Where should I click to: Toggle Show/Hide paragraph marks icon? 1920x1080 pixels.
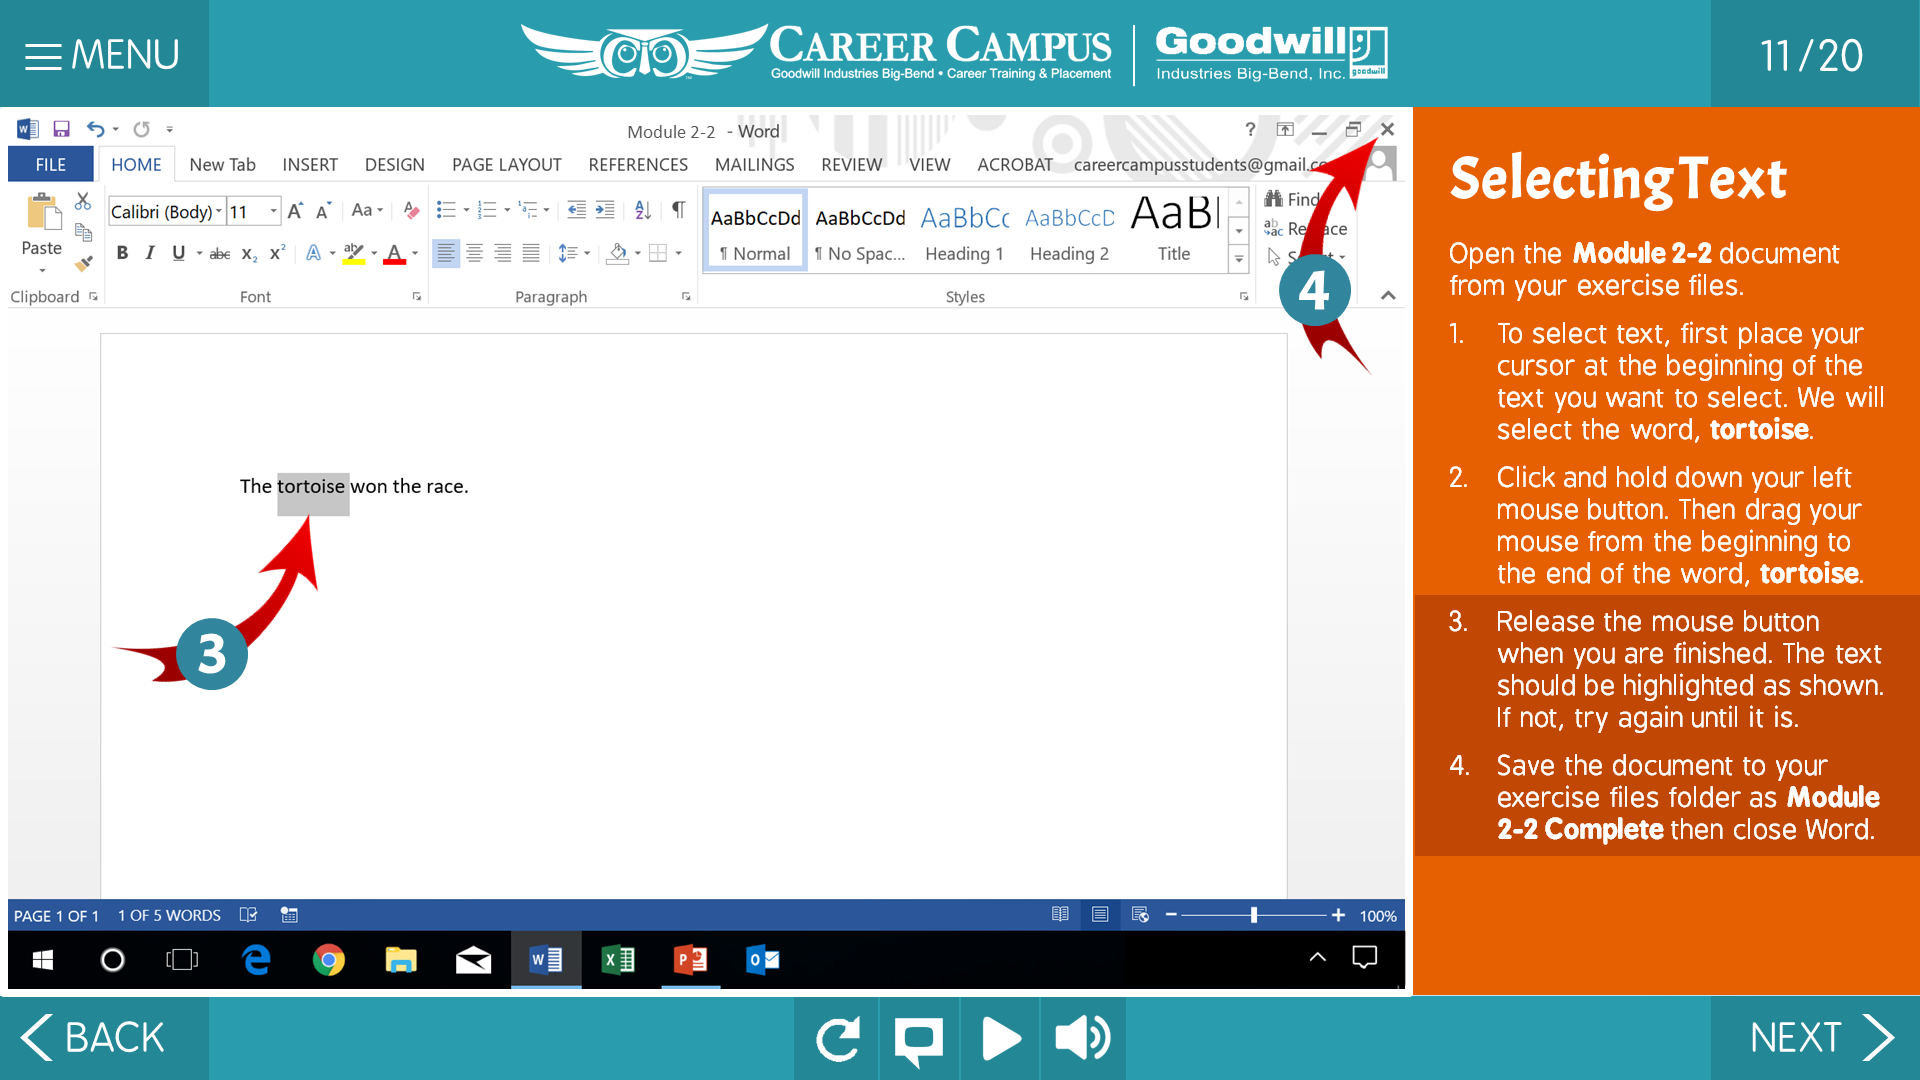pos(678,210)
